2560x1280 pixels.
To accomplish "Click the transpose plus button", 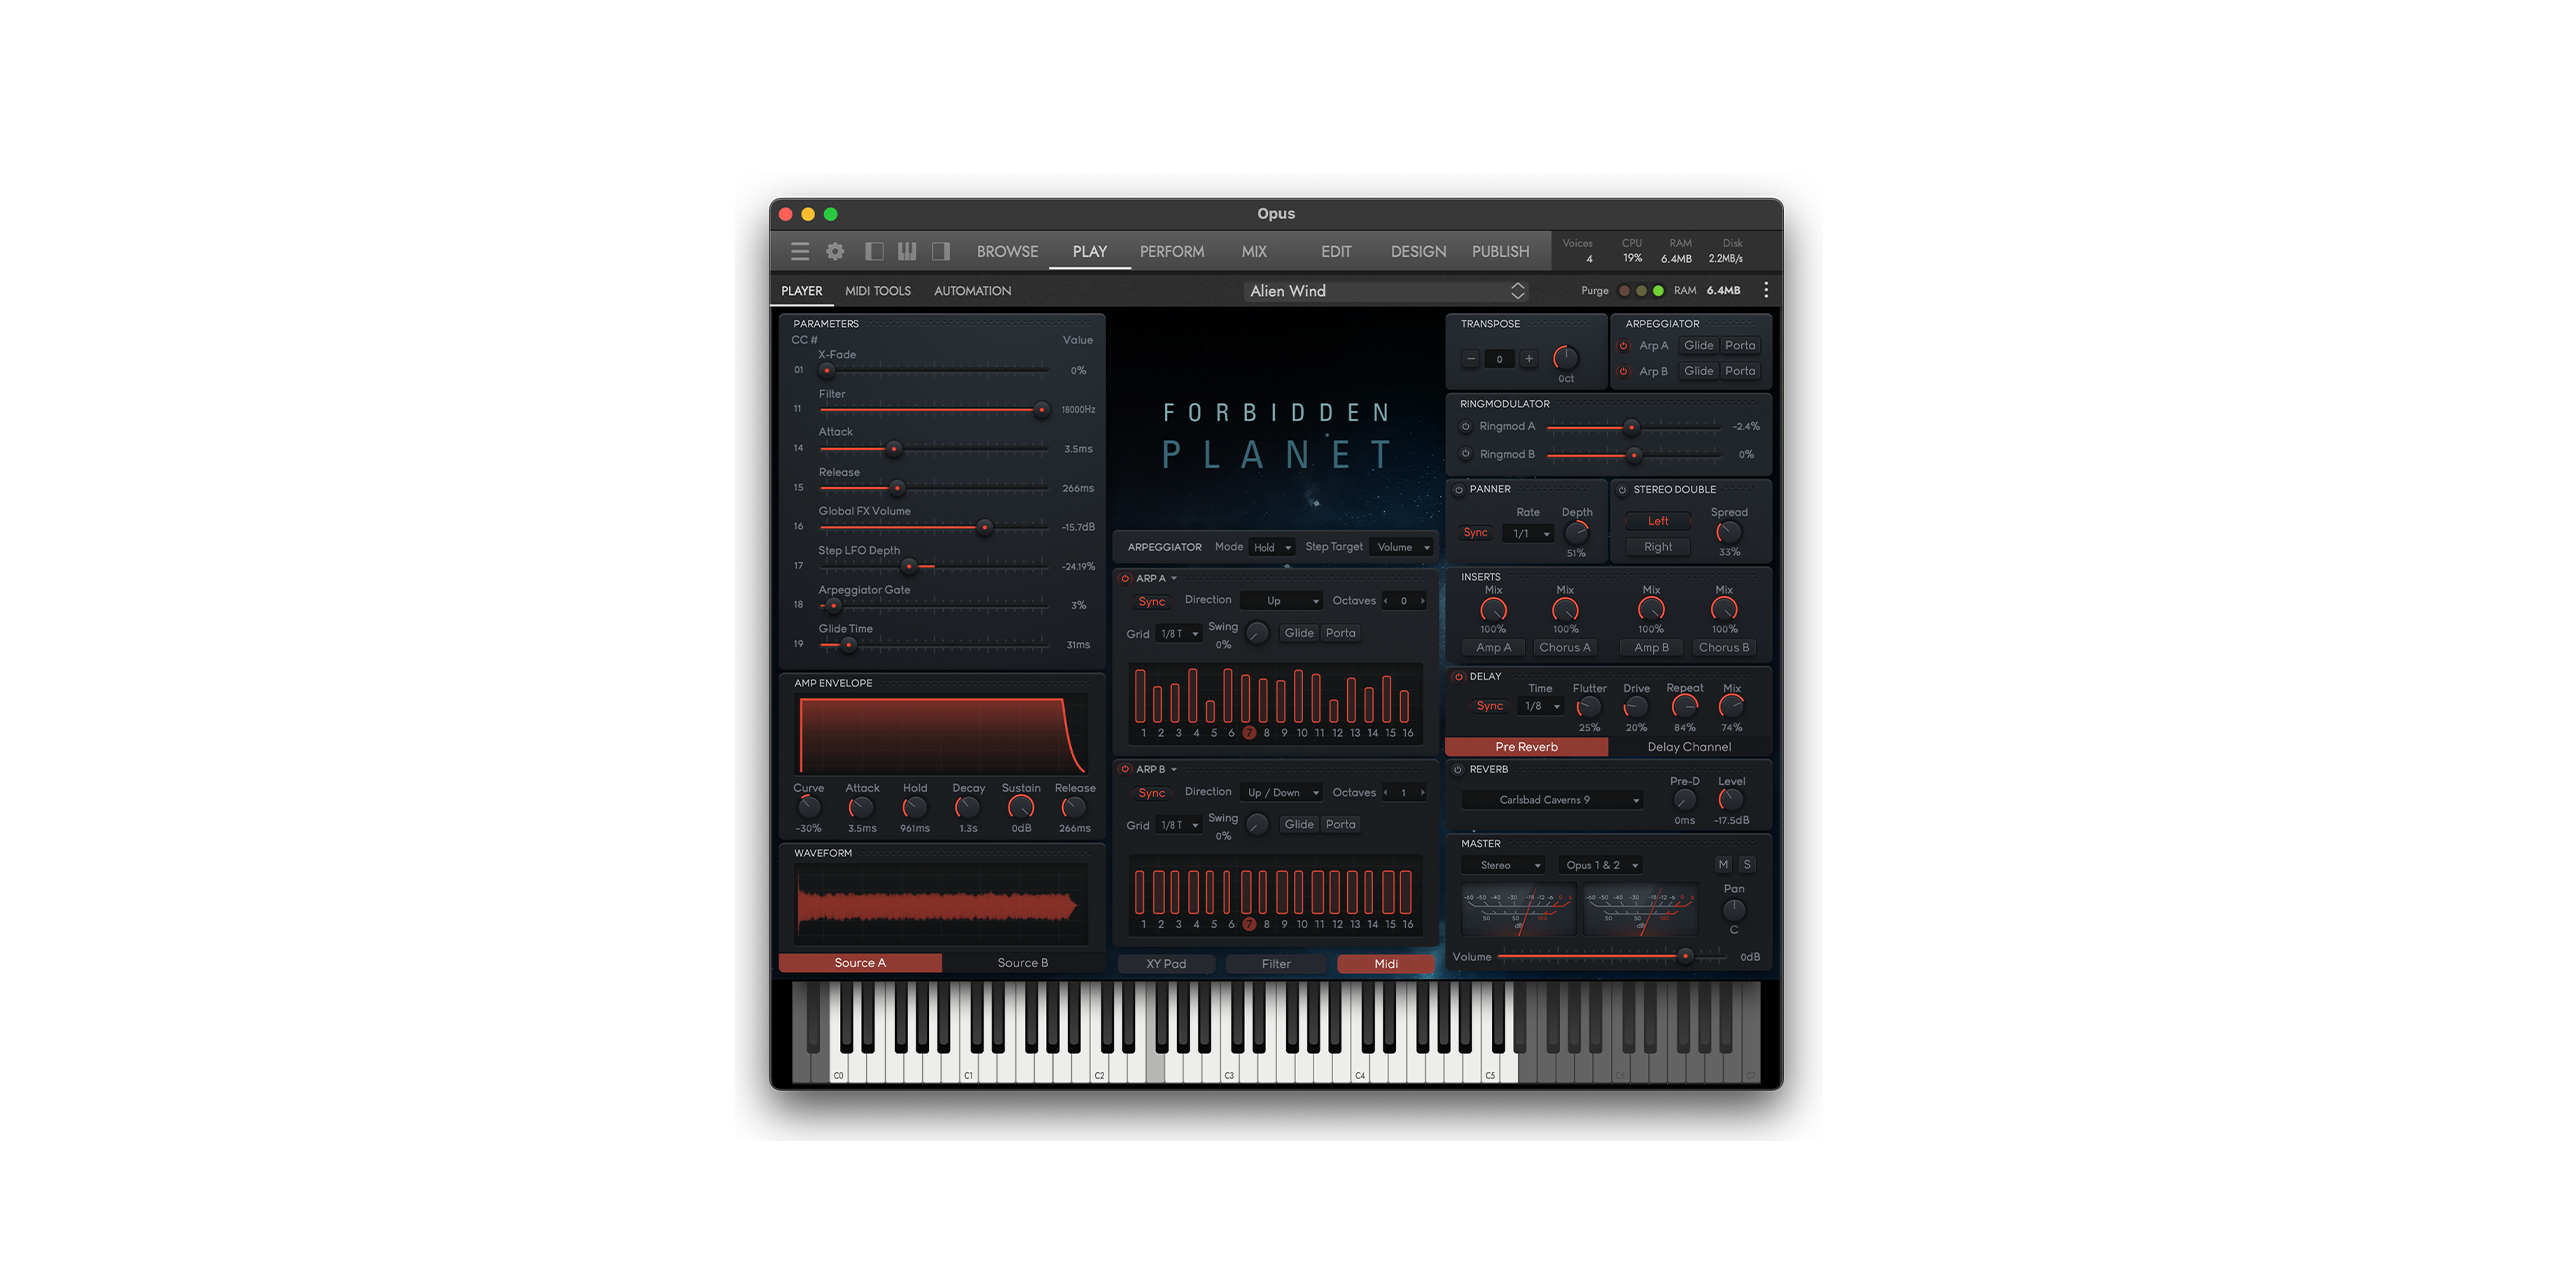I will coord(1528,359).
